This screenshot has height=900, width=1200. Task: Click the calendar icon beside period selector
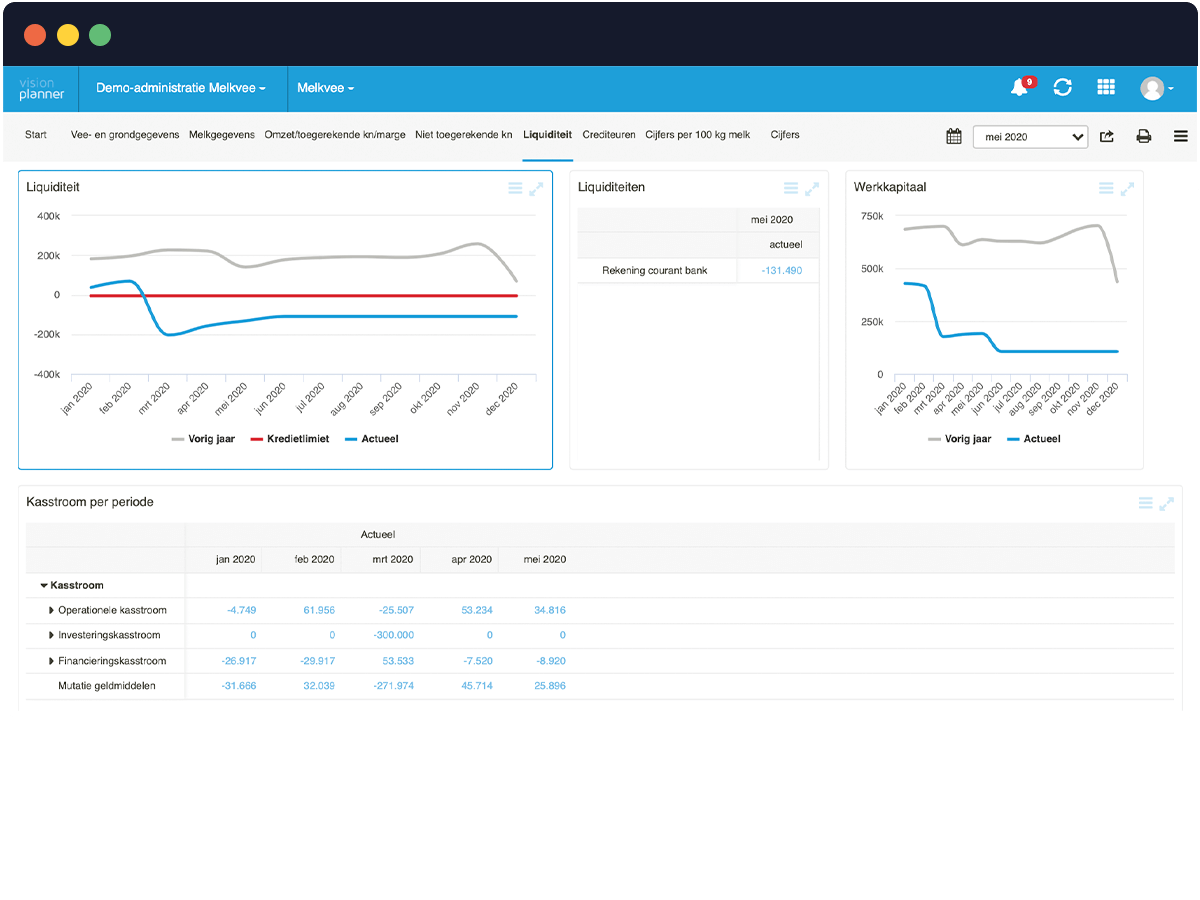(x=954, y=136)
